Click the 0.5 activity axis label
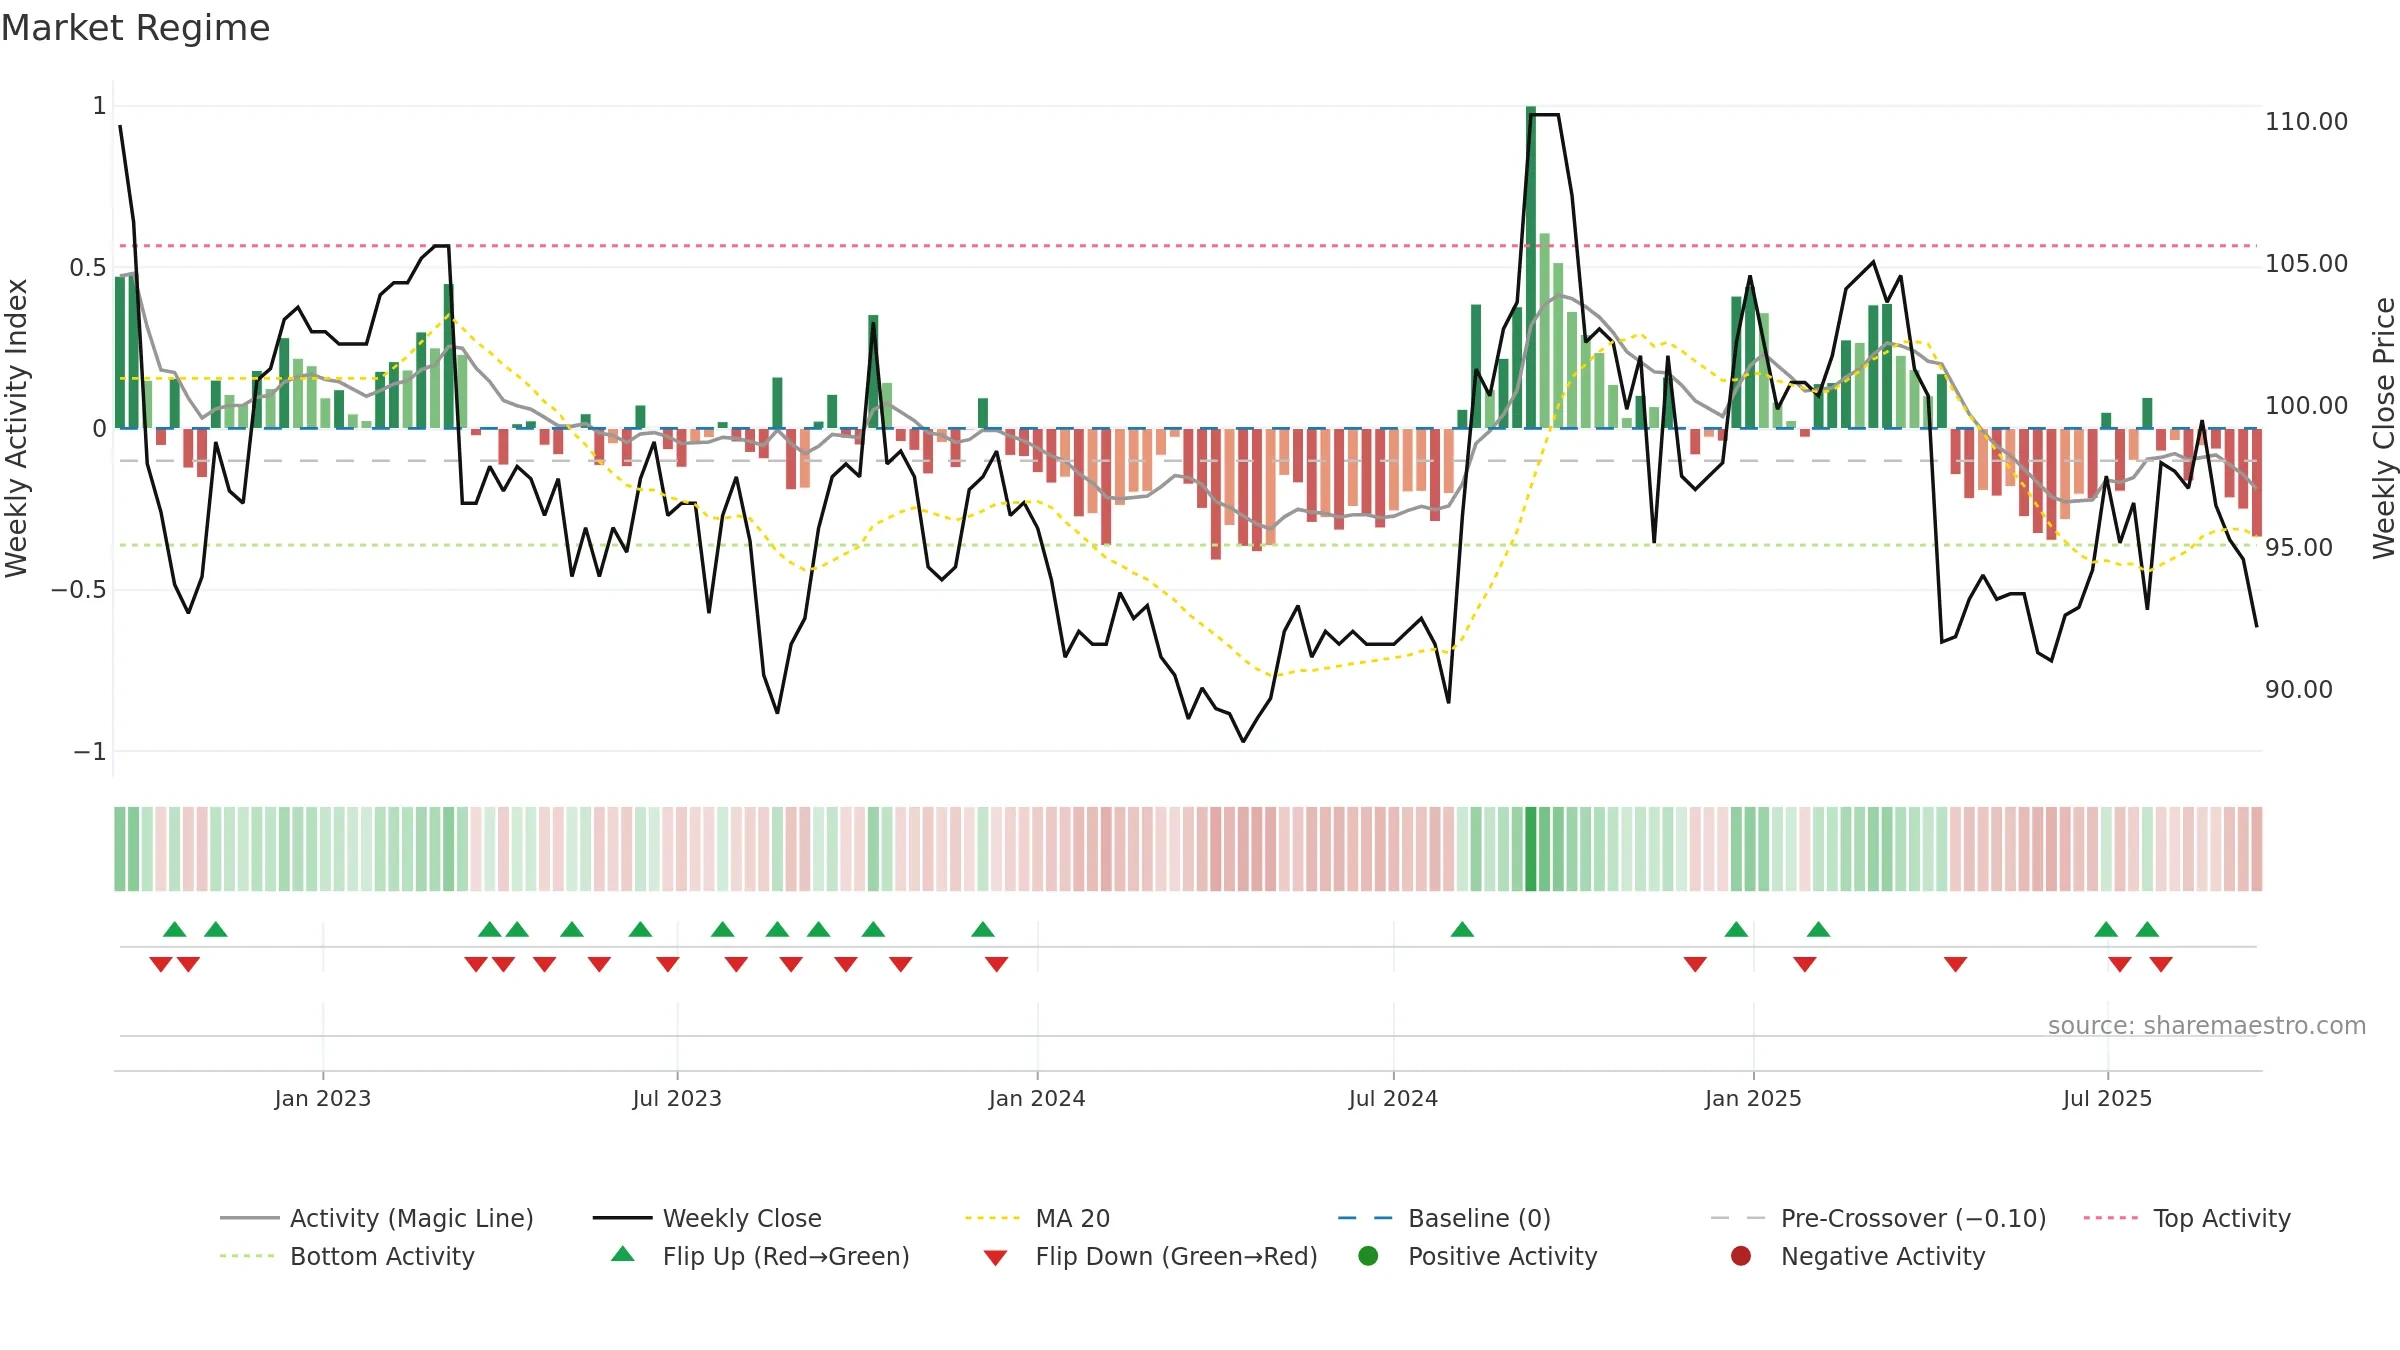The height and width of the screenshot is (1350, 2400). tap(87, 268)
